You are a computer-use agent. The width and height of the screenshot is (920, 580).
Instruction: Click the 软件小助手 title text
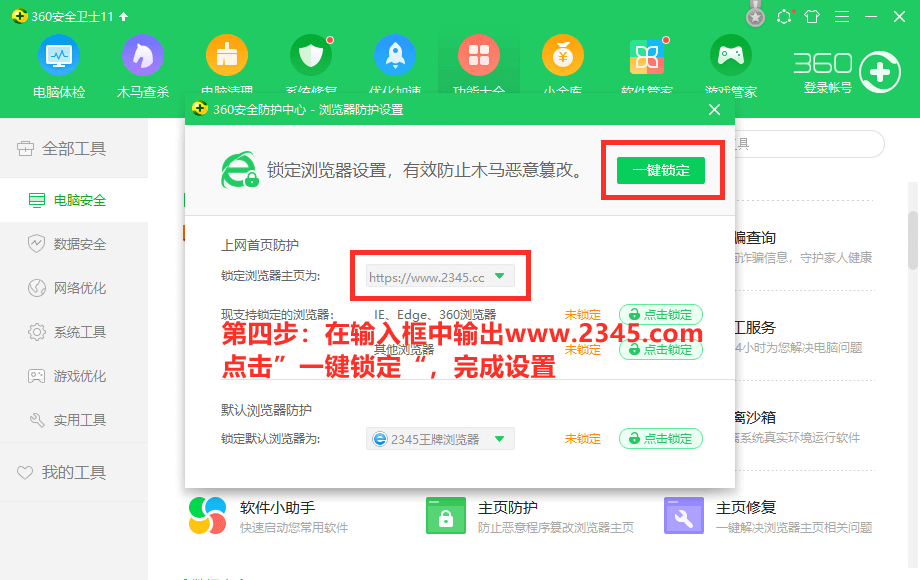[278, 507]
